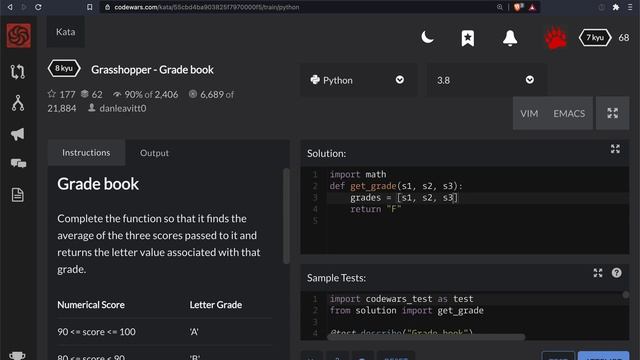Click the bookmark star icon in header

point(468,38)
